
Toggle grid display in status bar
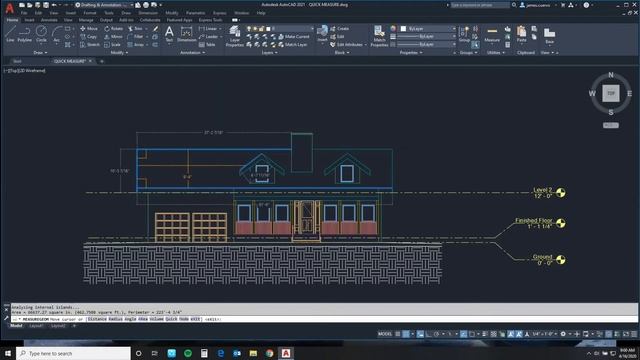(398, 334)
